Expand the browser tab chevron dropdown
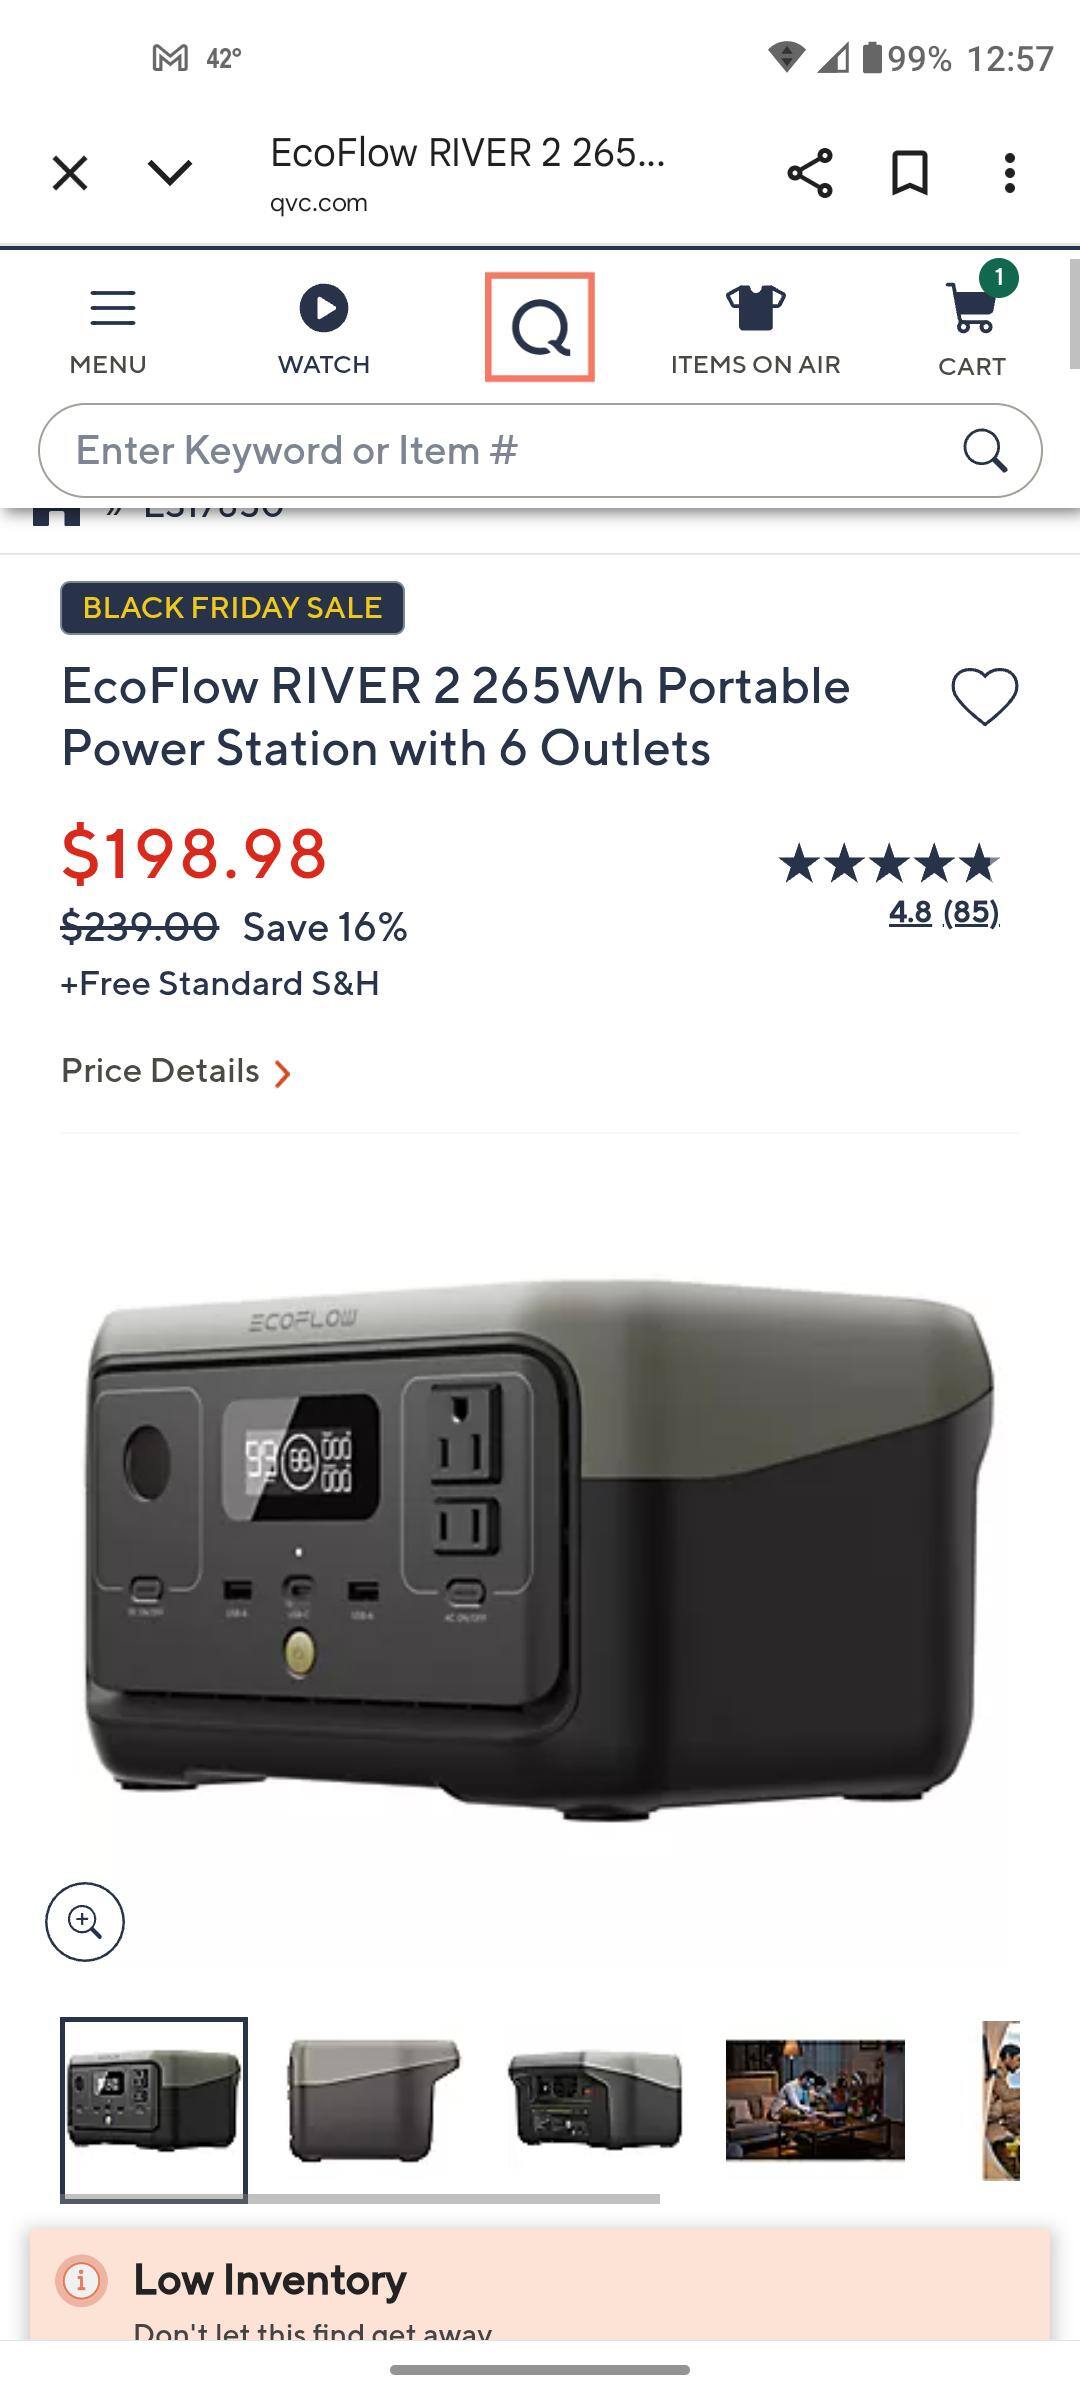 coord(170,173)
